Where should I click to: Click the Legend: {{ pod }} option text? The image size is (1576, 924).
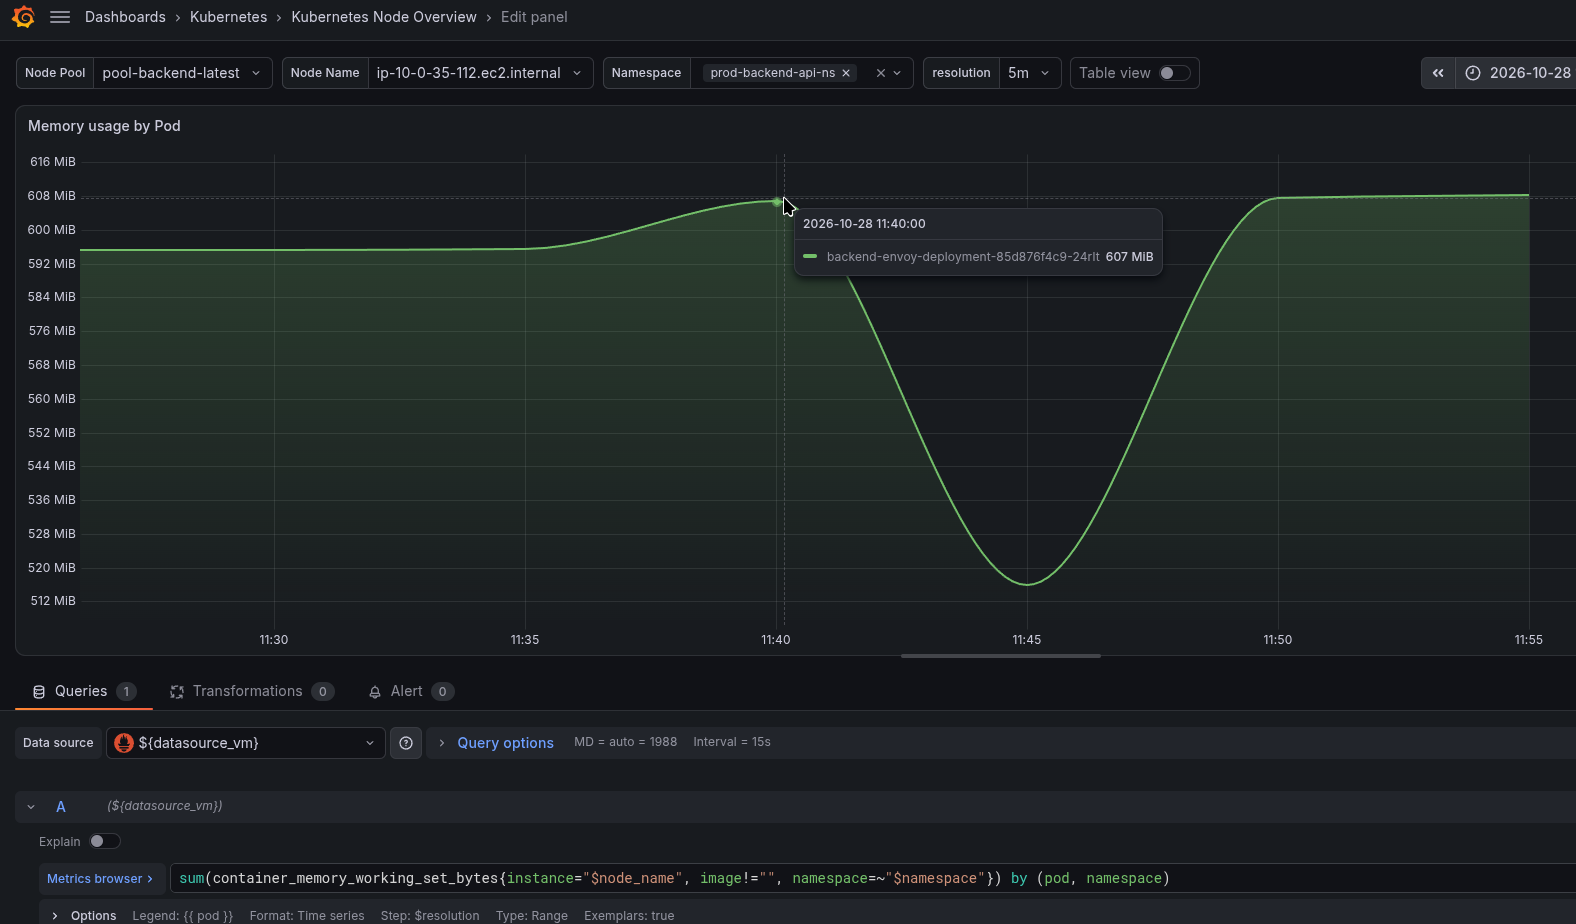click(x=182, y=916)
